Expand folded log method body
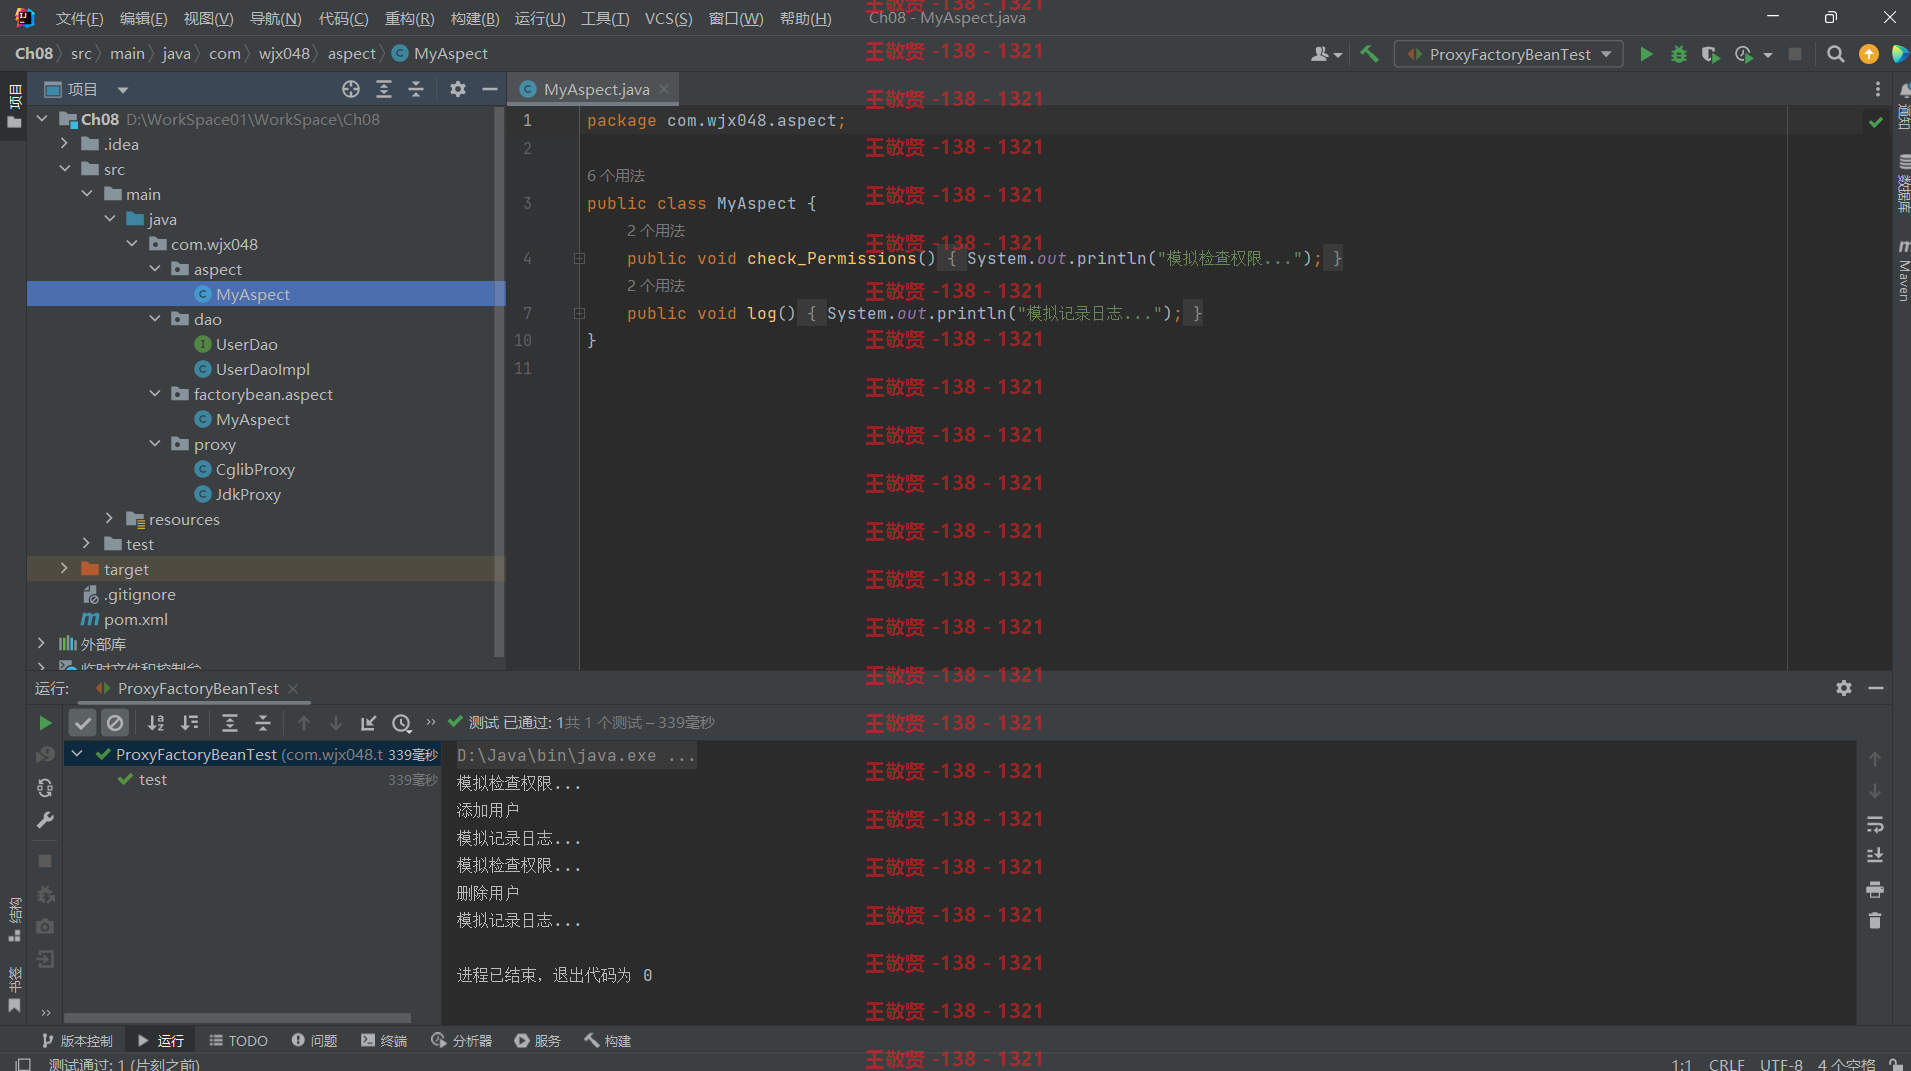This screenshot has height=1071, width=1911. click(579, 313)
